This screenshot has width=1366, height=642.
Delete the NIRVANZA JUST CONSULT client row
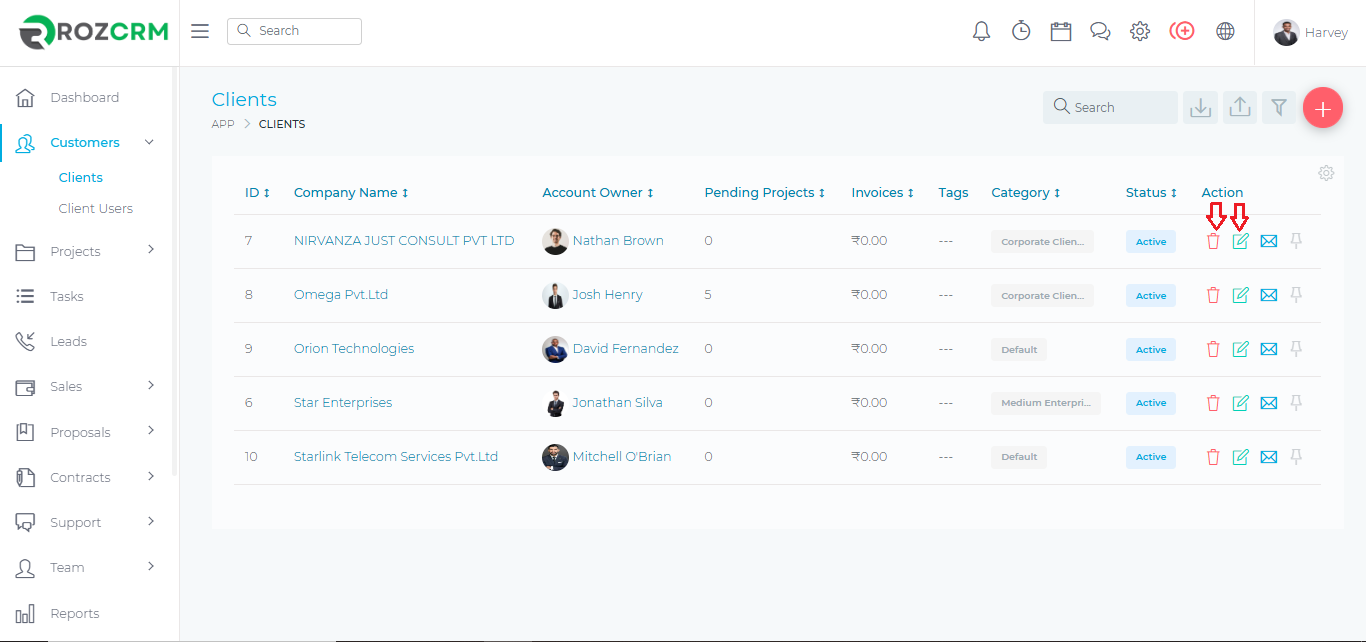click(1213, 241)
